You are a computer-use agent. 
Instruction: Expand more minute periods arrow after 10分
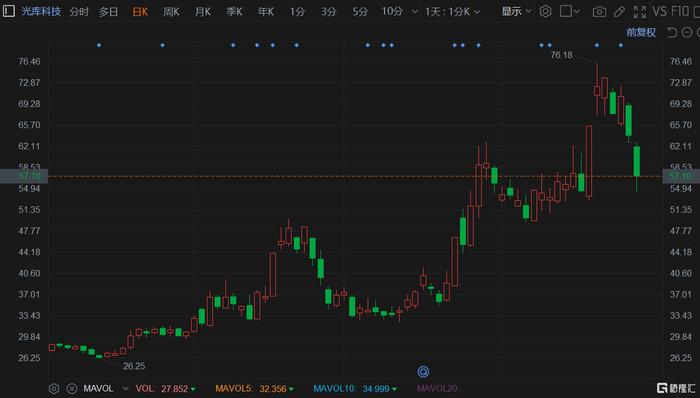(415, 12)
